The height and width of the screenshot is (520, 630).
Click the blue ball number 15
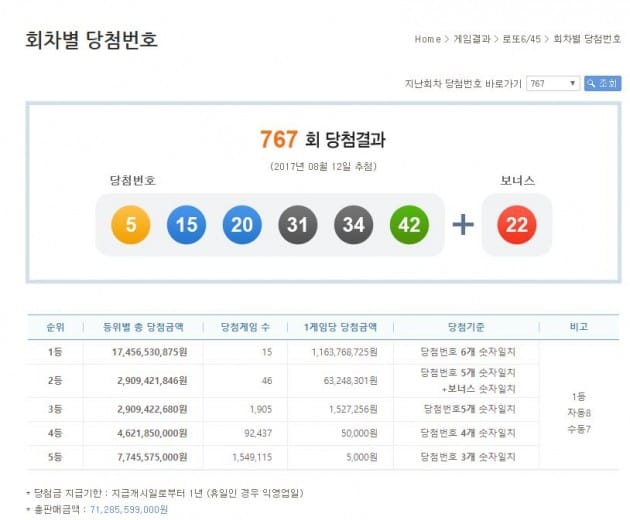tap(186, 225)
